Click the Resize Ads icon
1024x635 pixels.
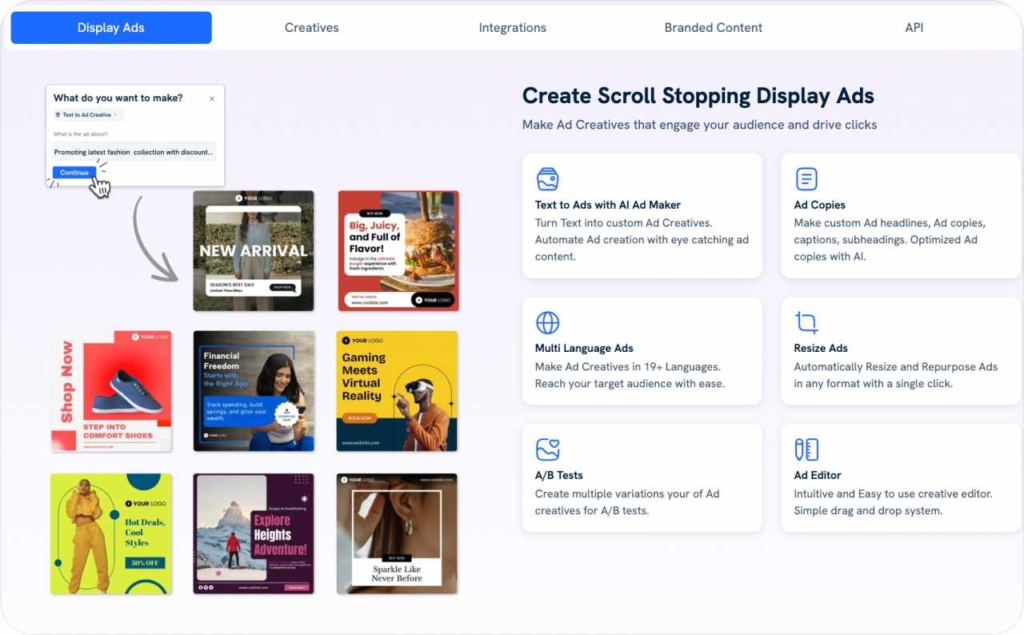coord(805,323)
